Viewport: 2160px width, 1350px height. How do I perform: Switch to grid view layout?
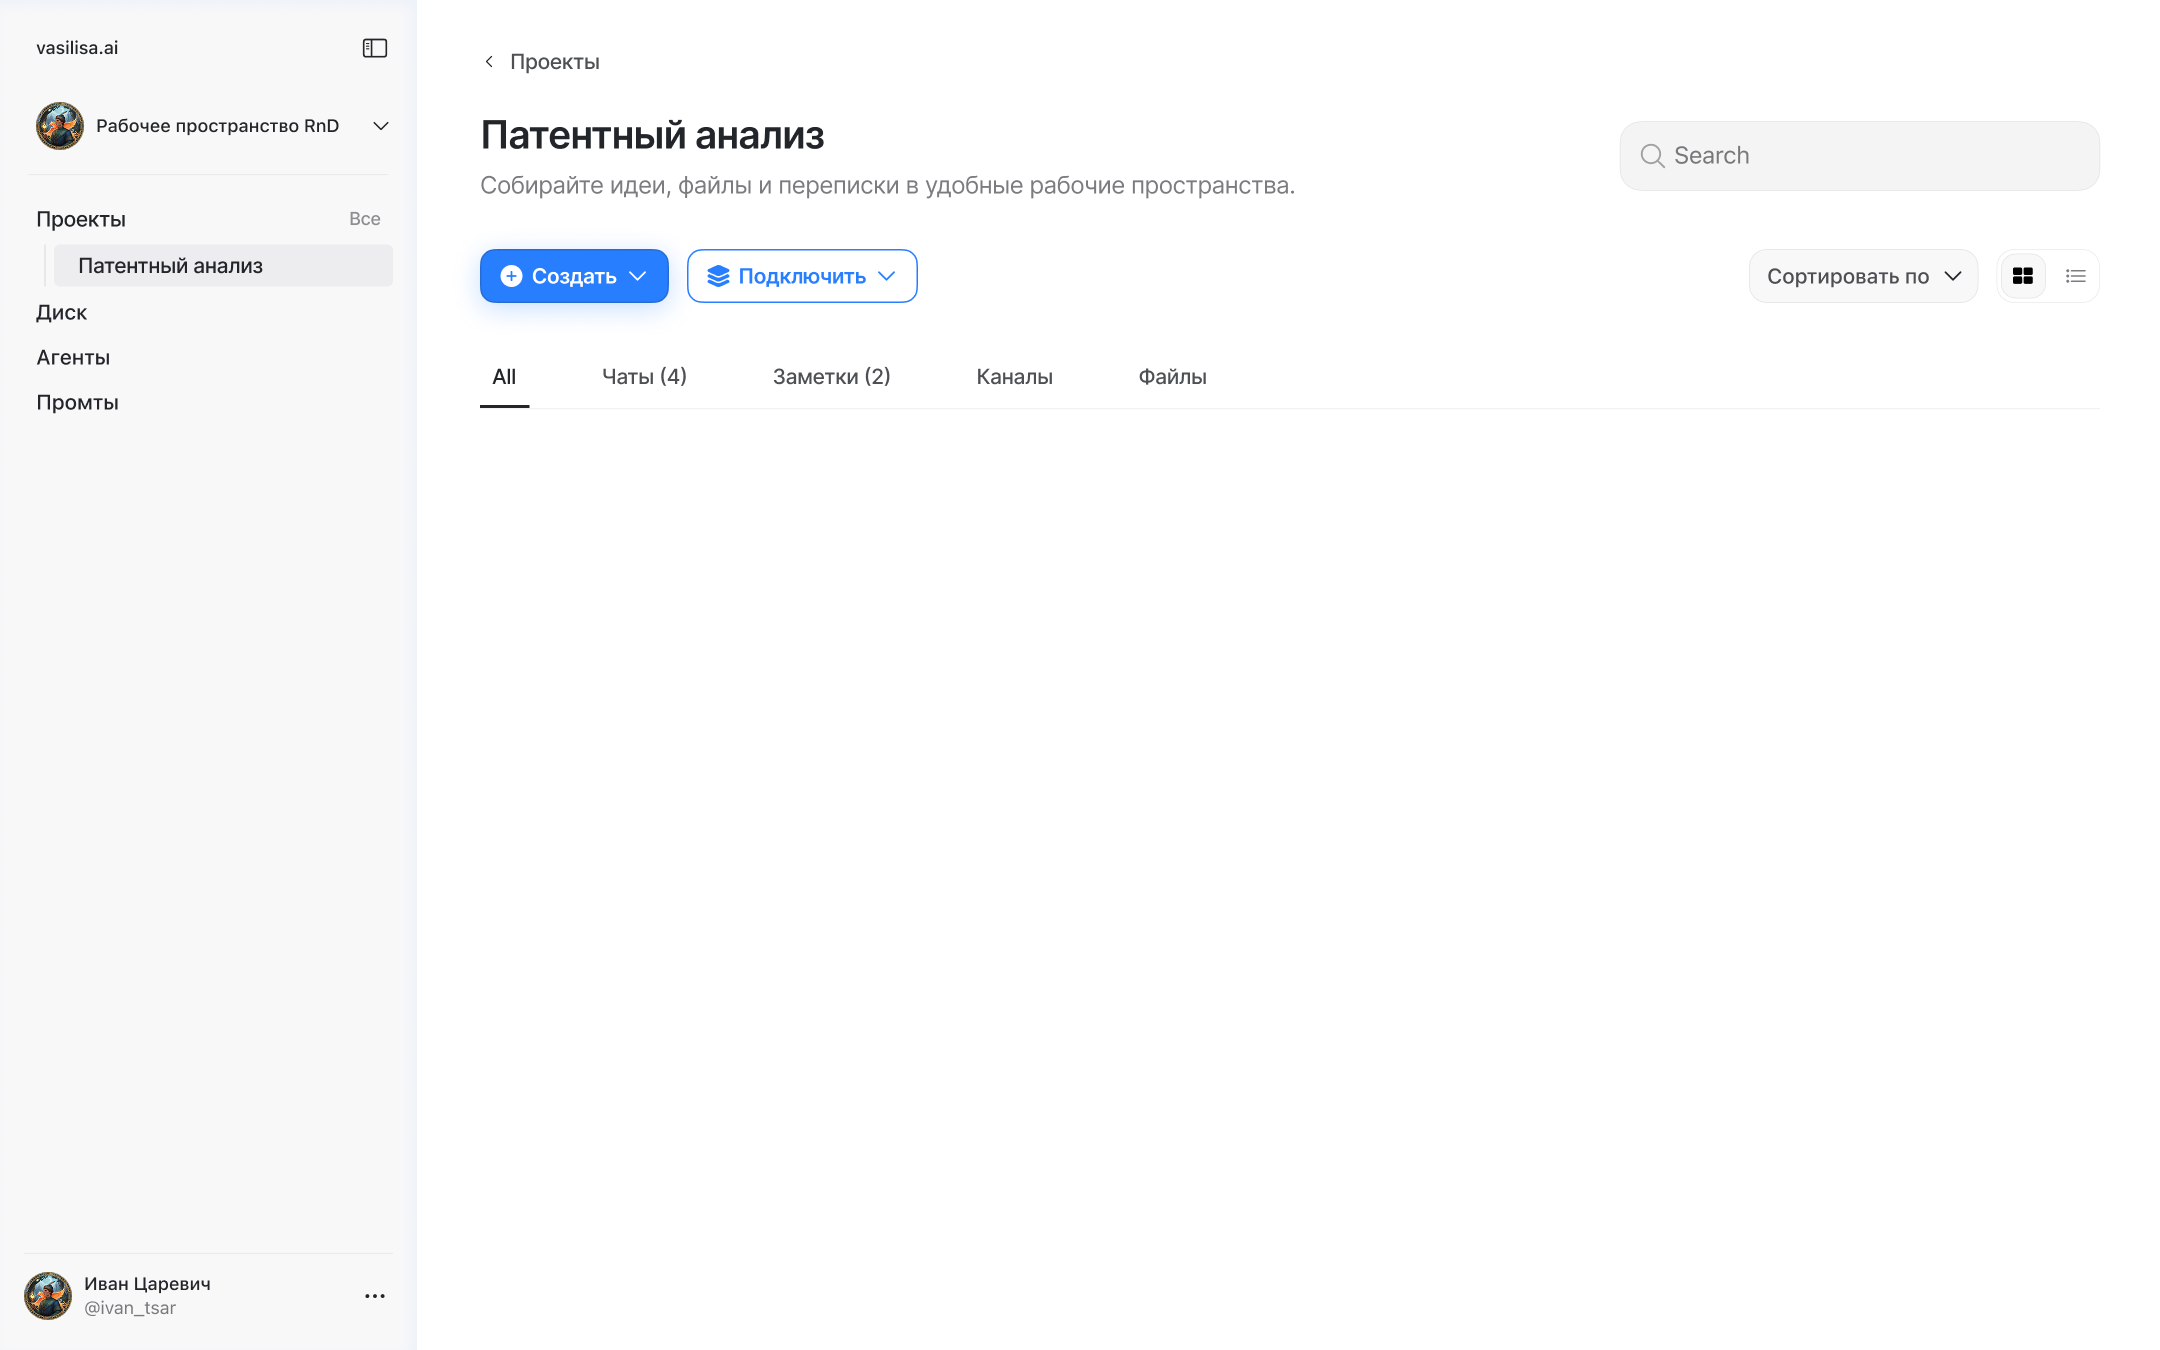(x=2022, y=276)
